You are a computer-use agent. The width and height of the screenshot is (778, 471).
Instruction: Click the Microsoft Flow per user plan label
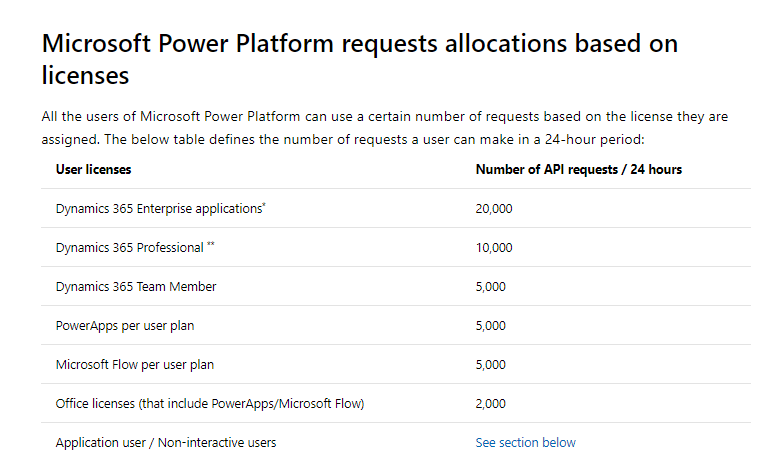point(135,365)
